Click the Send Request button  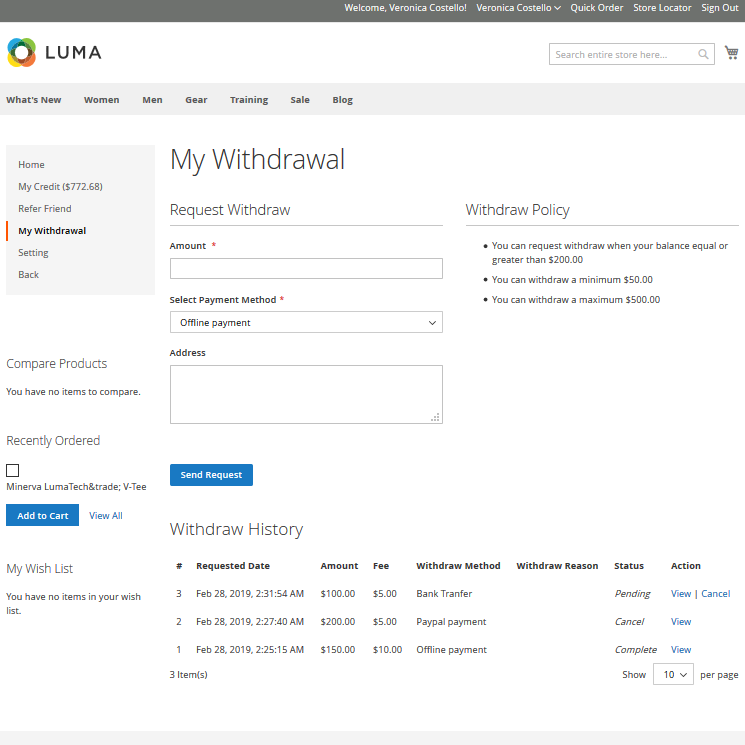tap(211, 475)
